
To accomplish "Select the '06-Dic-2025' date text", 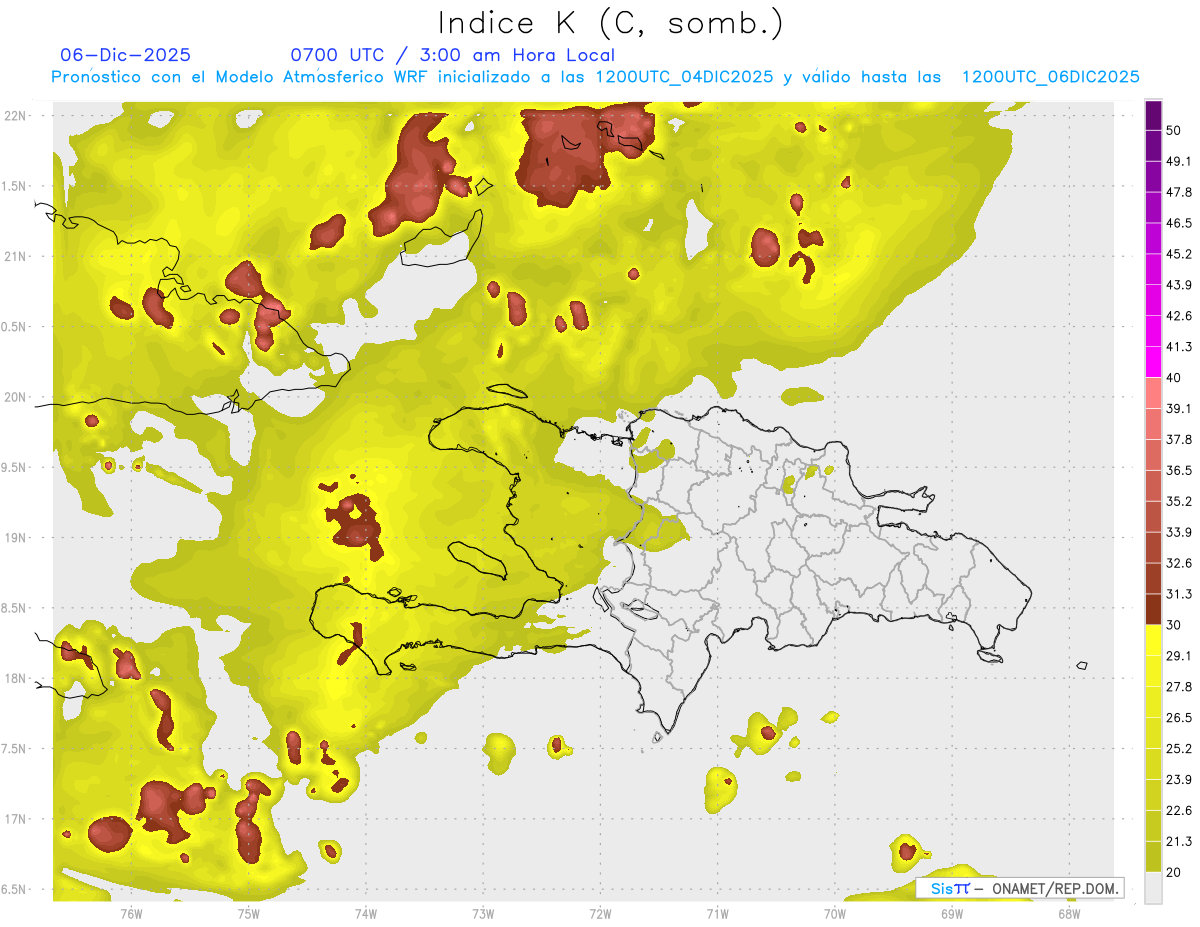I will pos(125,55).
